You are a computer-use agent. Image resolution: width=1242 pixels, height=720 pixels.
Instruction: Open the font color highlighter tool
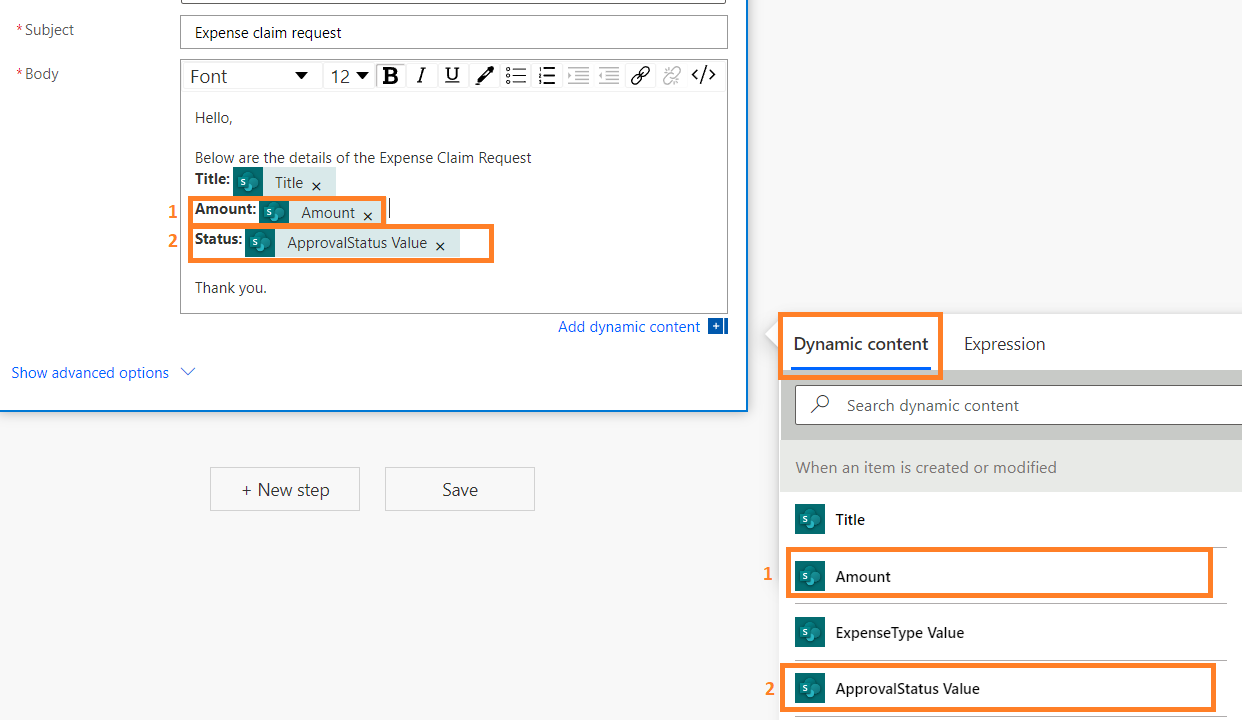(484, 76)
